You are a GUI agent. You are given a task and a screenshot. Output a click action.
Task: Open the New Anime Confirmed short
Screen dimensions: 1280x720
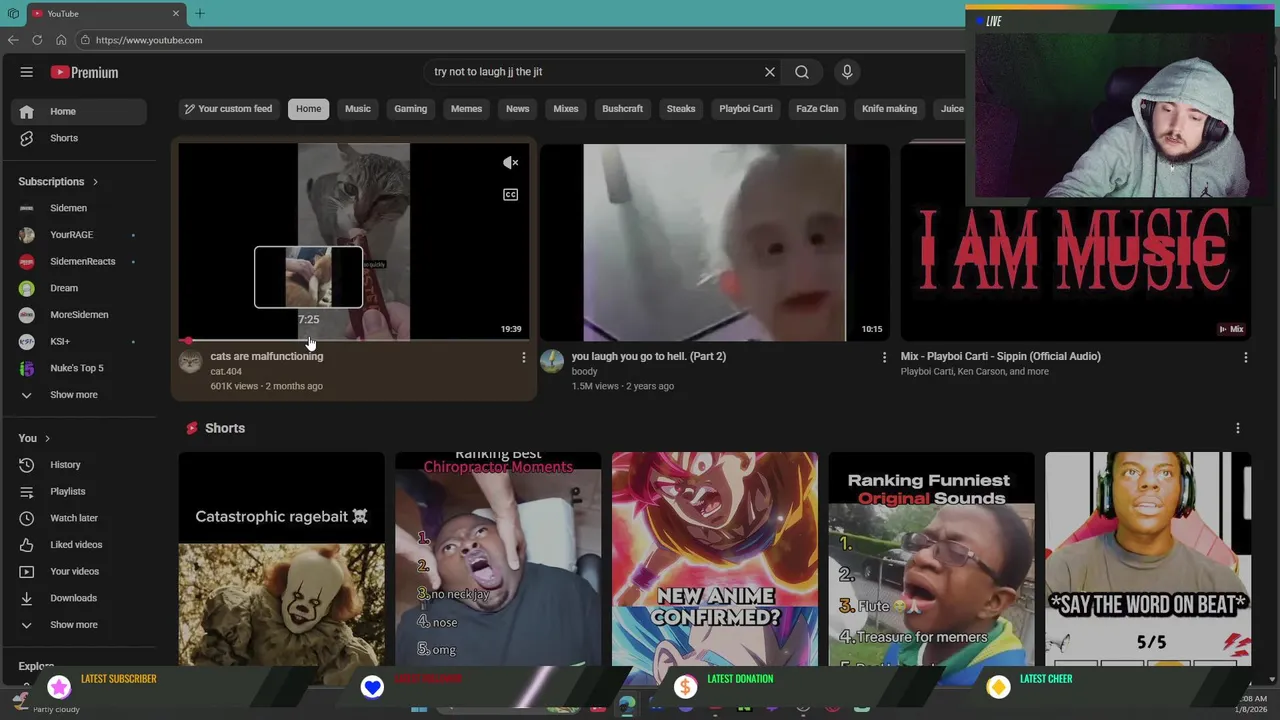715,558
